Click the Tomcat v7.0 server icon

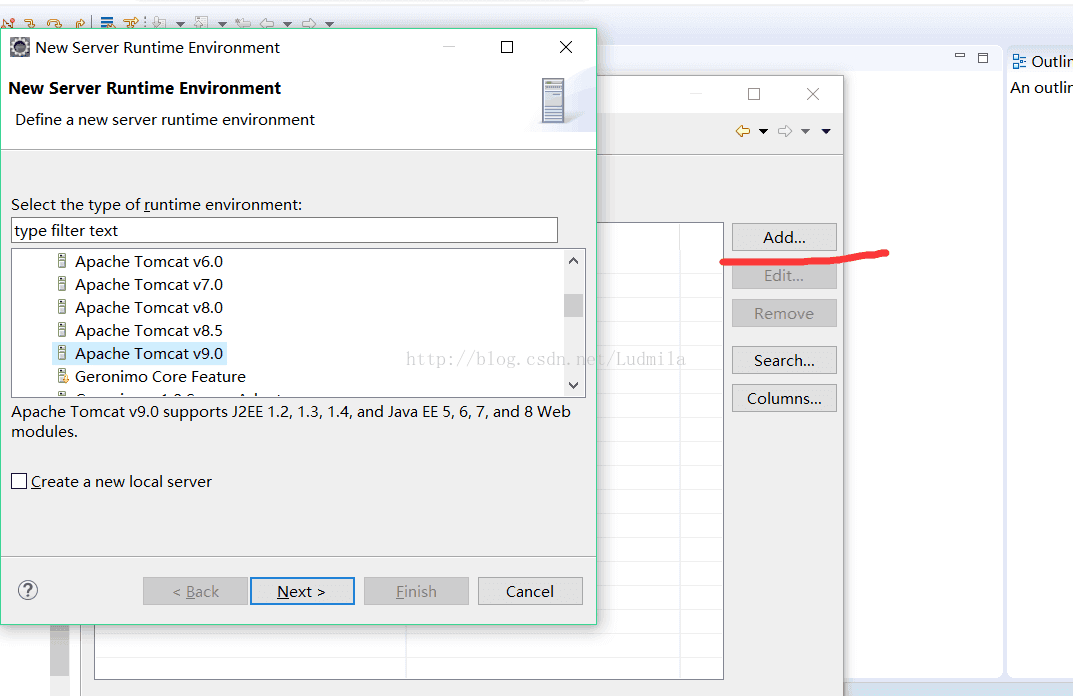click(62, 284)
